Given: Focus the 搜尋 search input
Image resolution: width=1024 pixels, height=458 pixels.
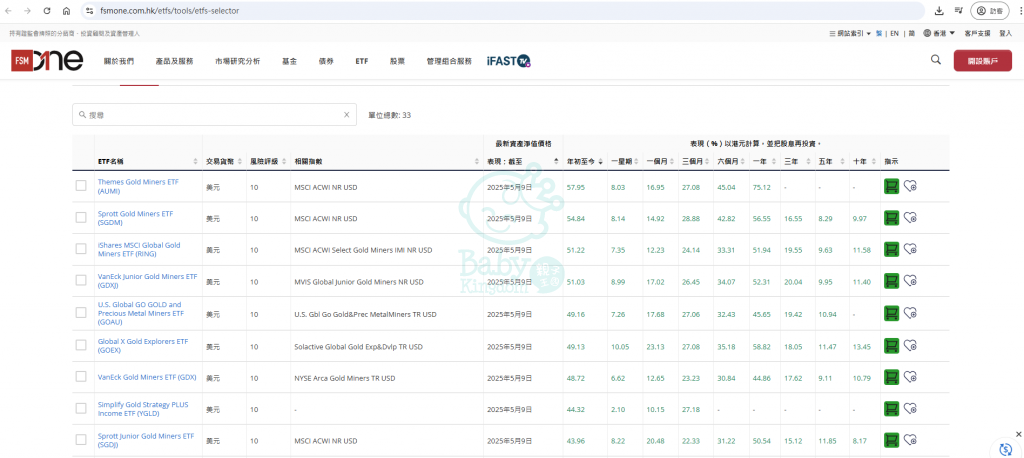Looking at the screenshot, I should (214, 114).
